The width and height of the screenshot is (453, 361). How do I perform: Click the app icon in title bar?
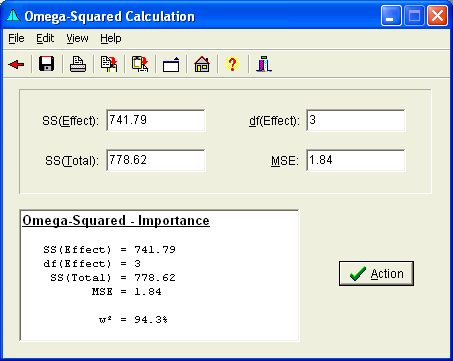point(13,16)
